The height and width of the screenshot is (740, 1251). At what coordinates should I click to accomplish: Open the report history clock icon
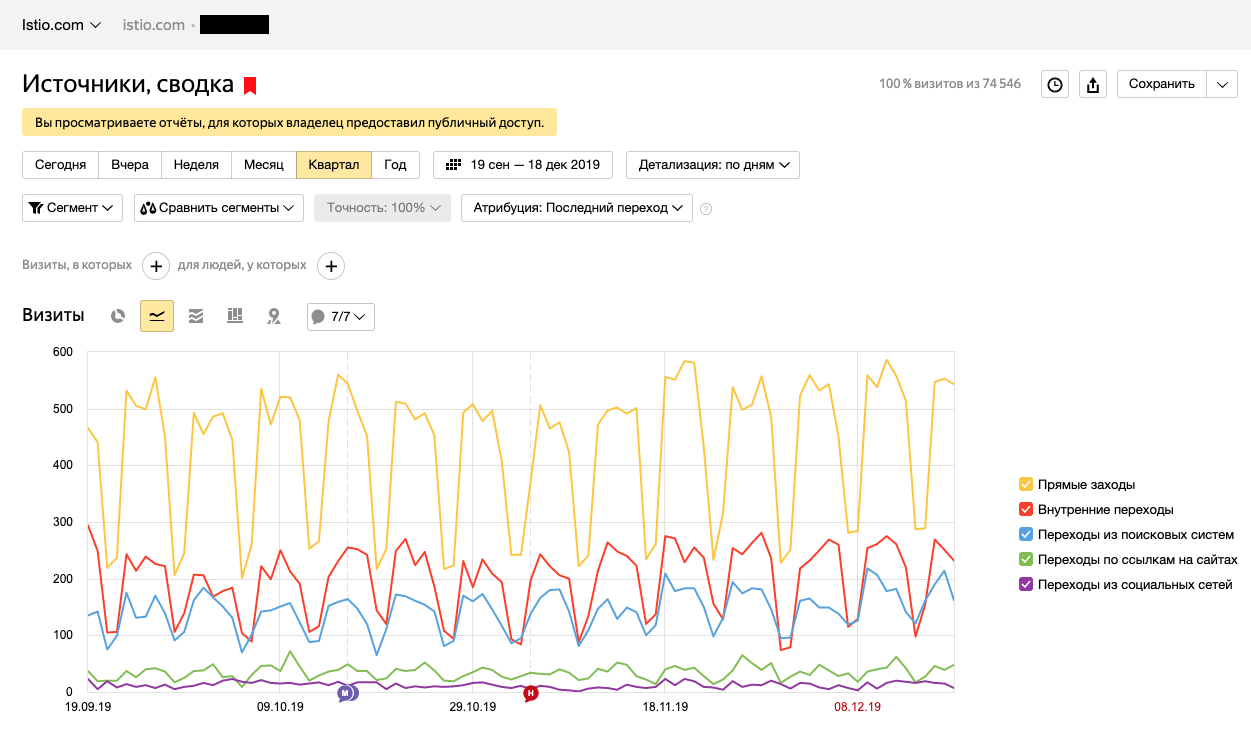pyautogui.click(x=1055, y=84)
